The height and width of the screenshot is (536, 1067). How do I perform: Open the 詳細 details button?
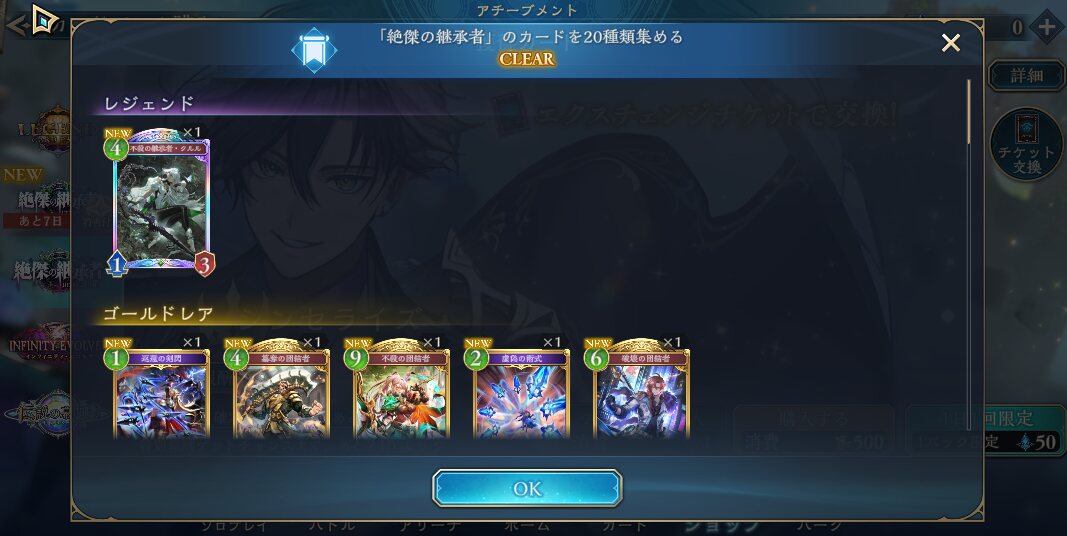coord(1026,75)
